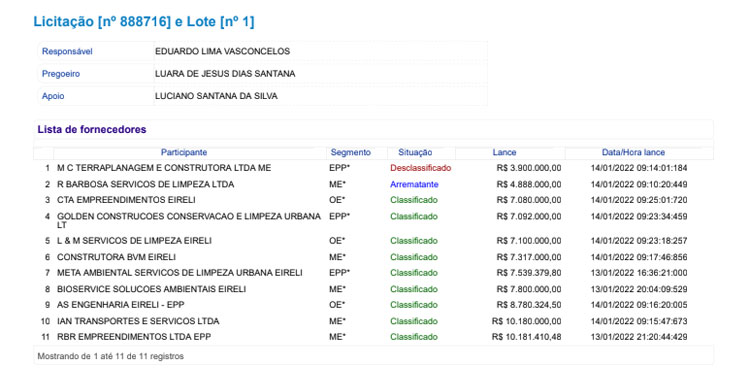Image resolution: width=750 pixels, height=368 pixels.
Task: Select CONSTRUTORA BVM EIRELI row
Action: coord(373,257)
